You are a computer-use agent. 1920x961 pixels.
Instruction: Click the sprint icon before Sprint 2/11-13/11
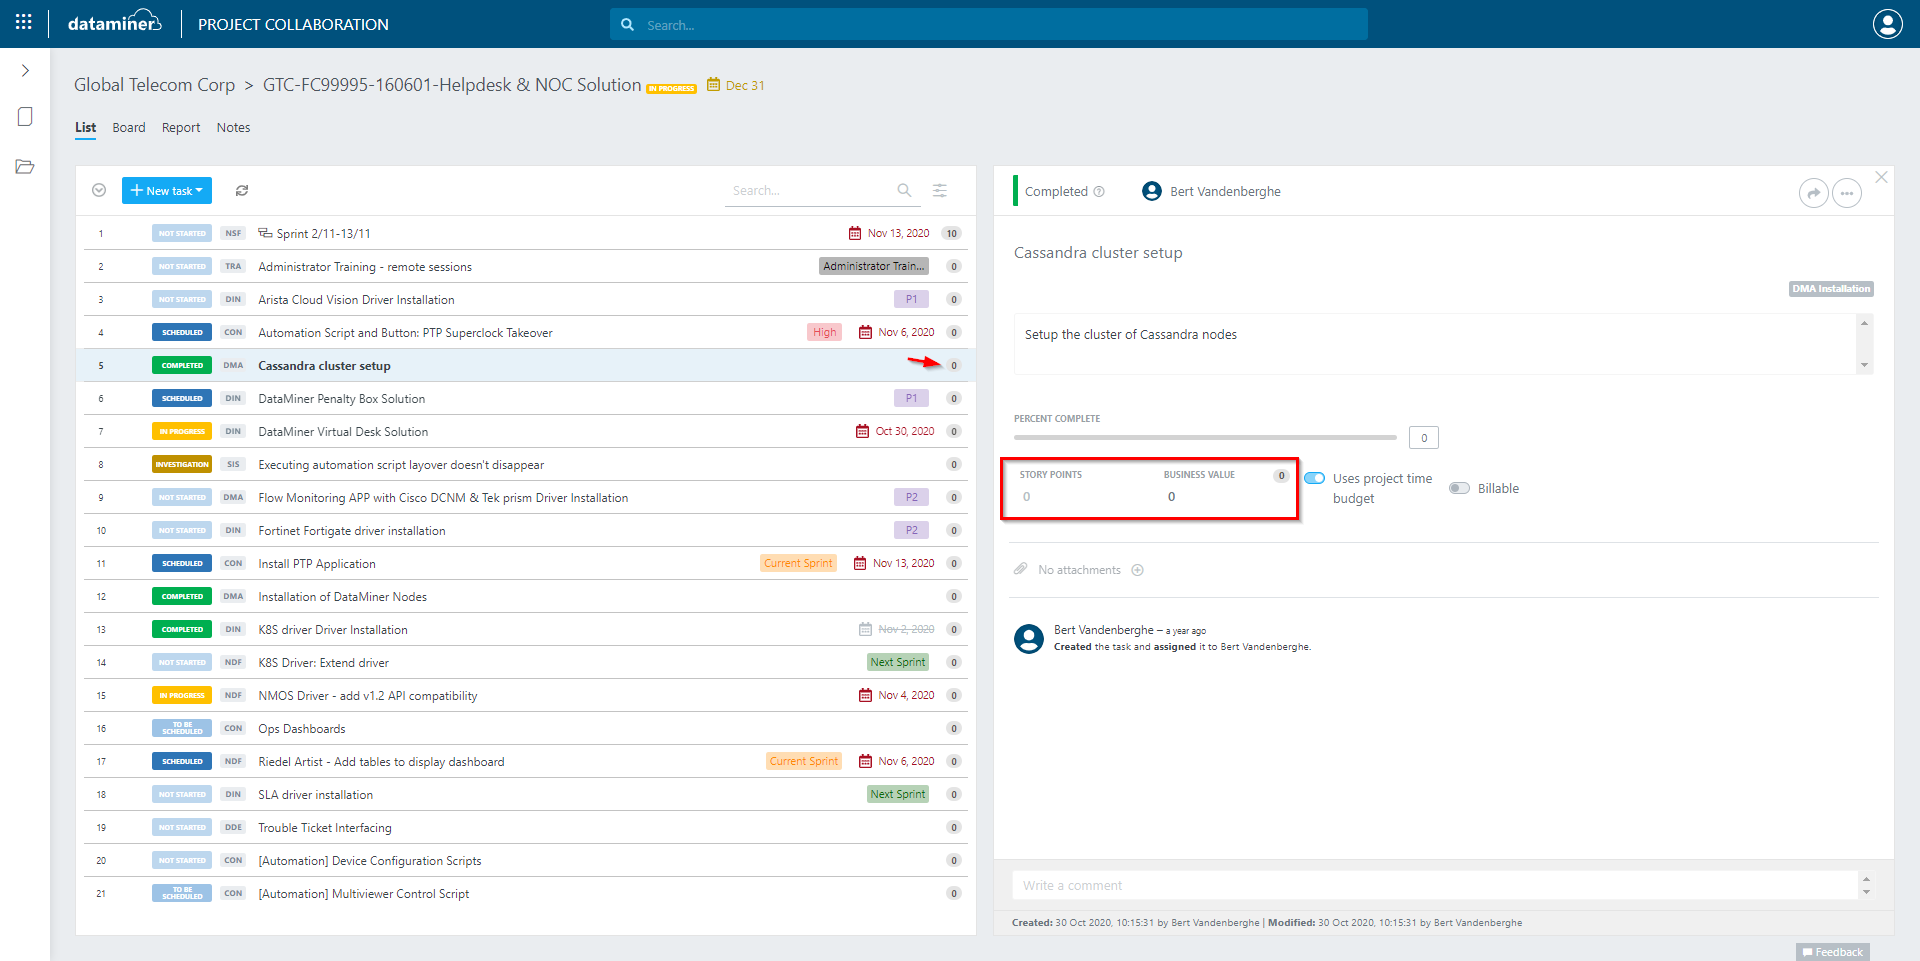click(x=265, y=233)
